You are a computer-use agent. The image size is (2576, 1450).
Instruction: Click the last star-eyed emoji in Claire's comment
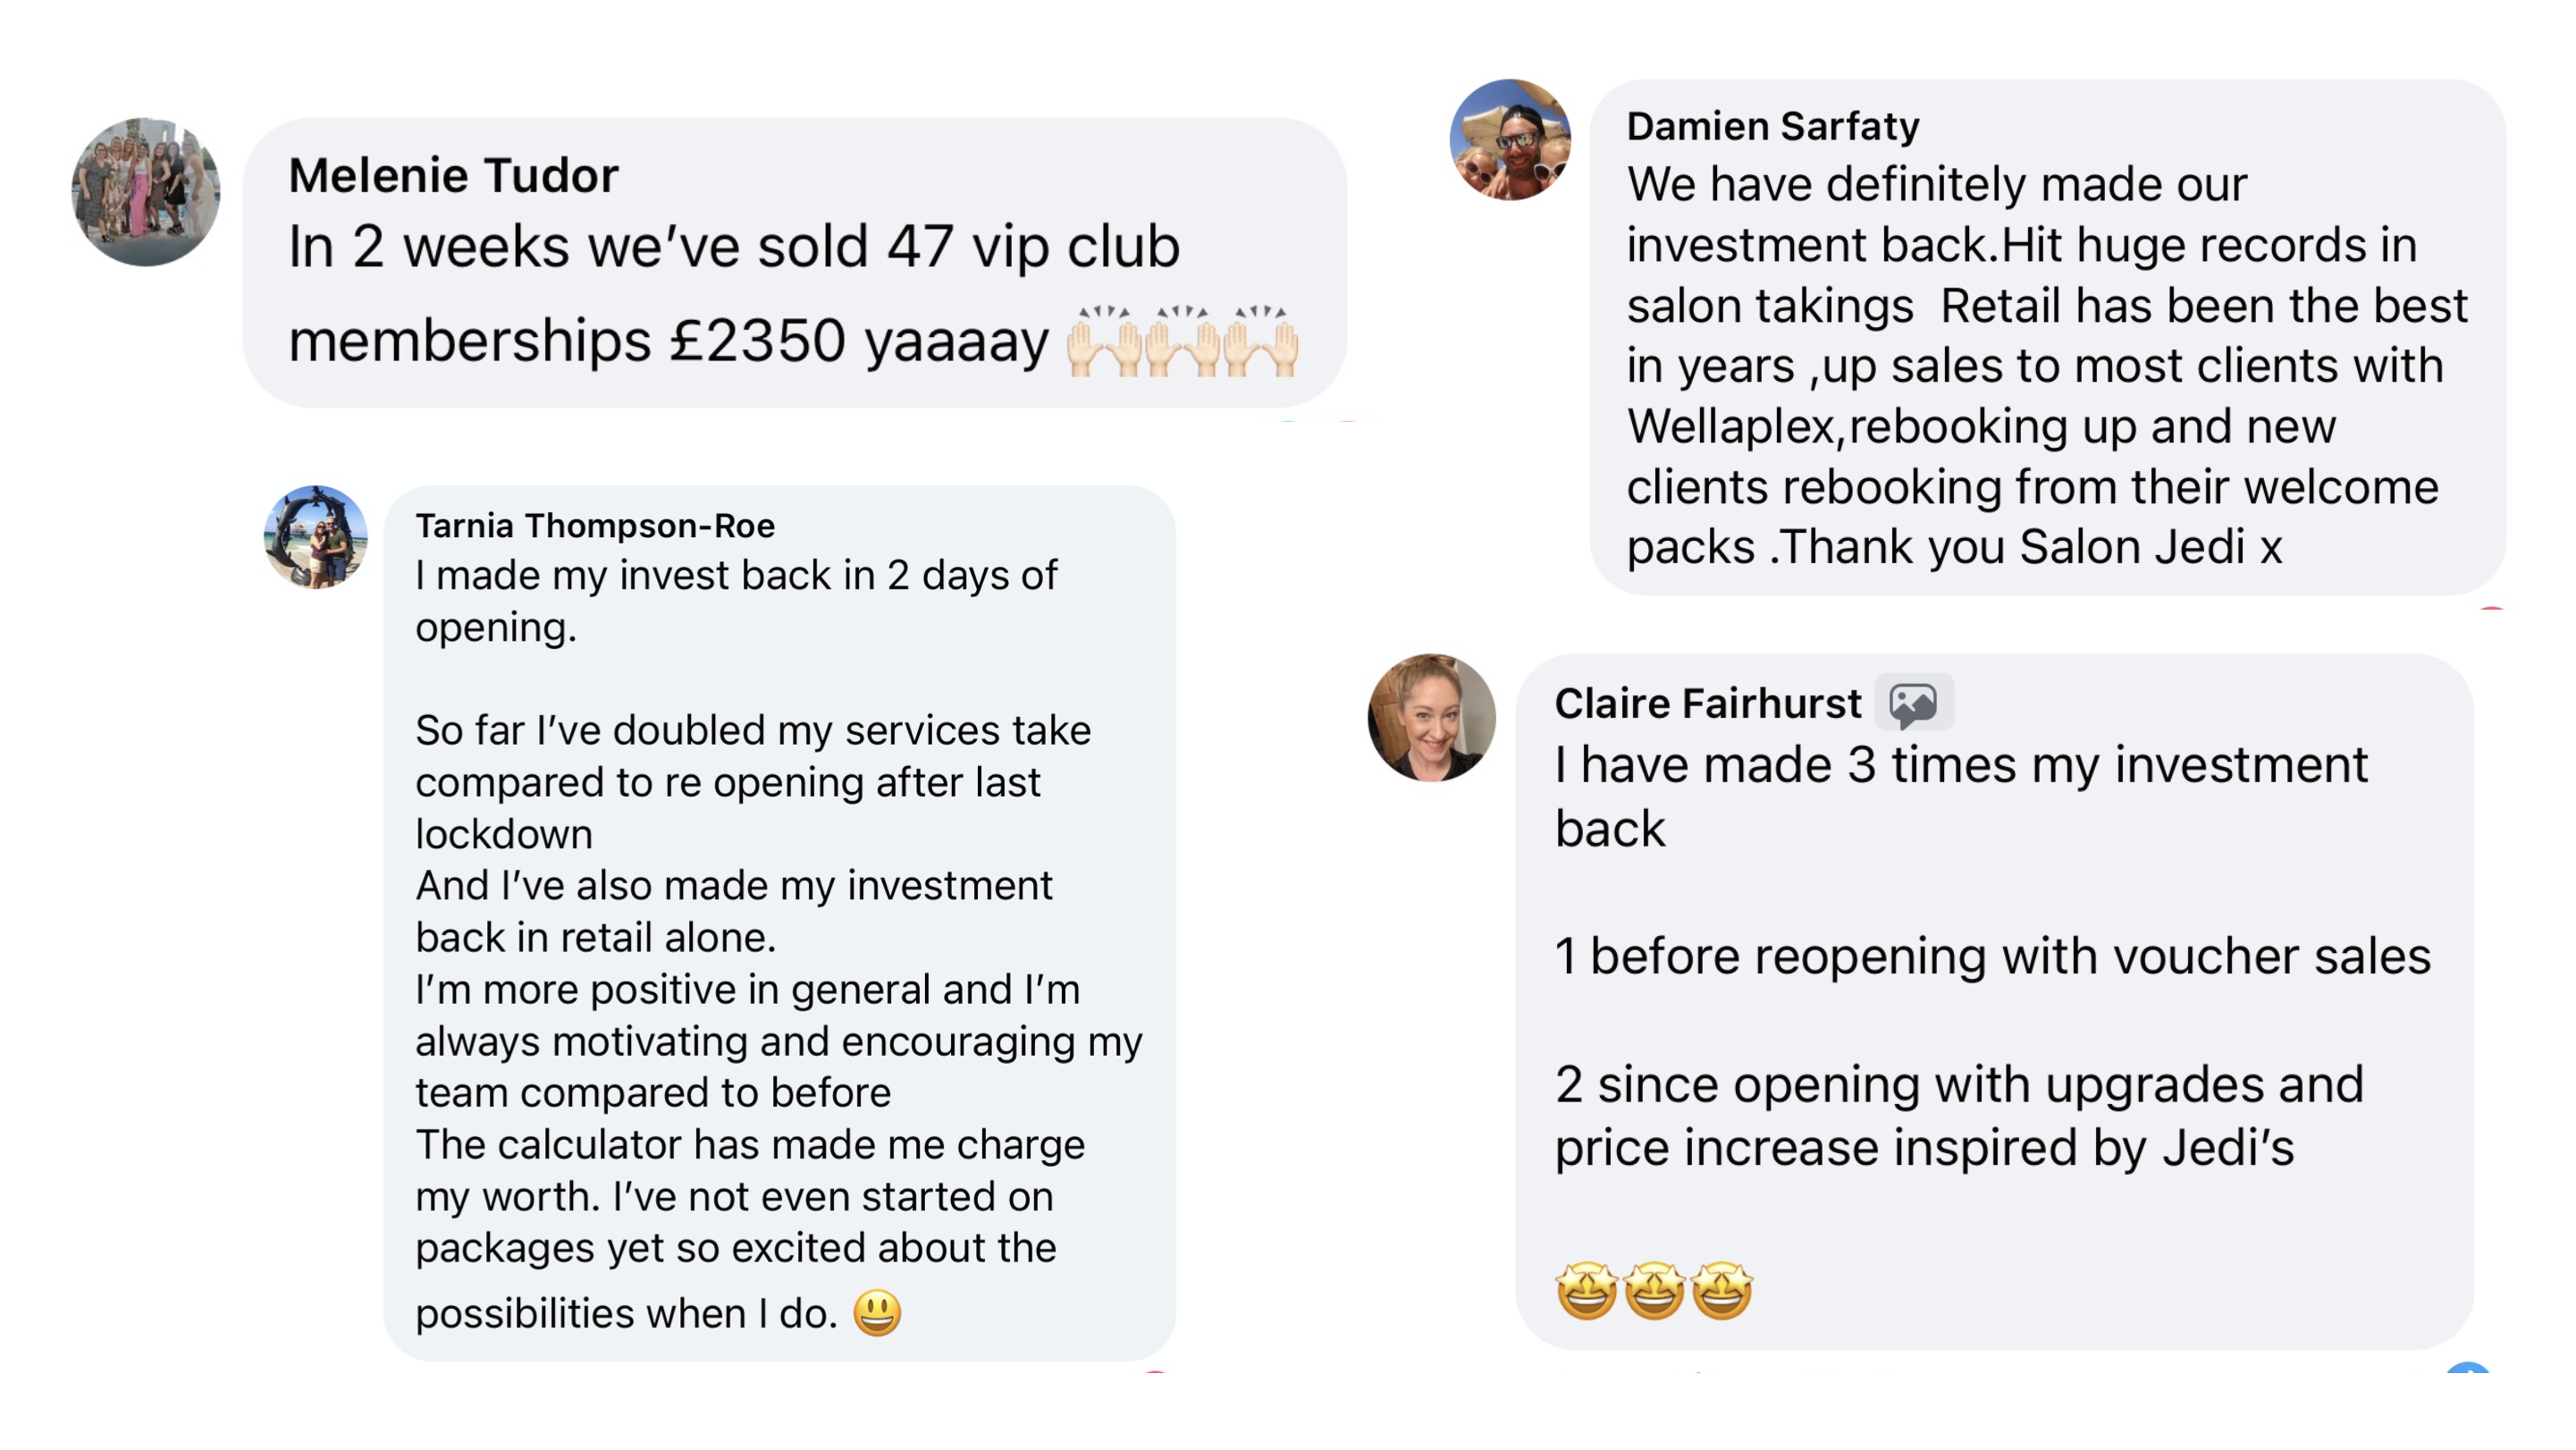point(1722,1290)
